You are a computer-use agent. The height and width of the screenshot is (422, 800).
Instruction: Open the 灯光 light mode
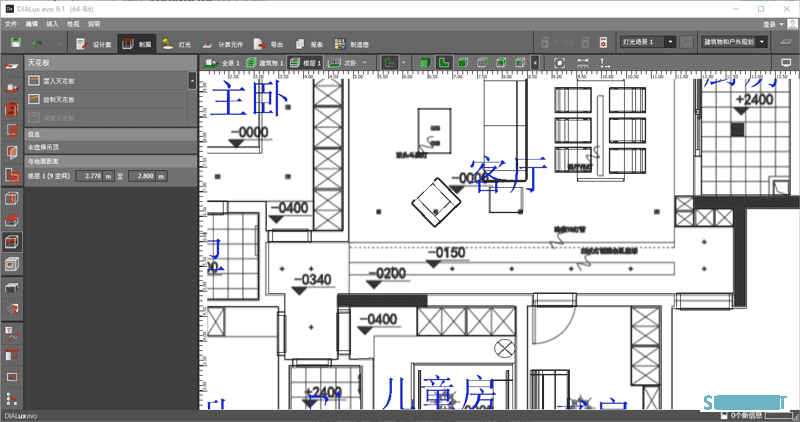click(x=177, y=44)
